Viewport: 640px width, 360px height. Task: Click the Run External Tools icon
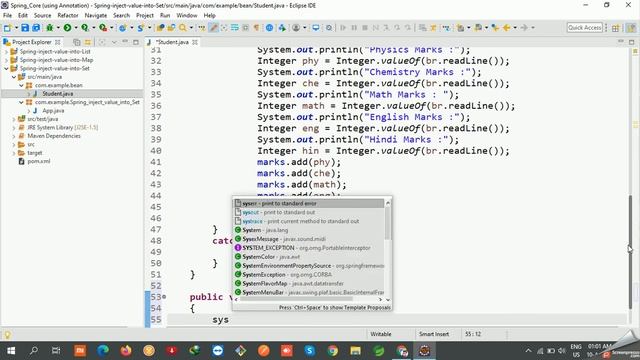point(103,28)
